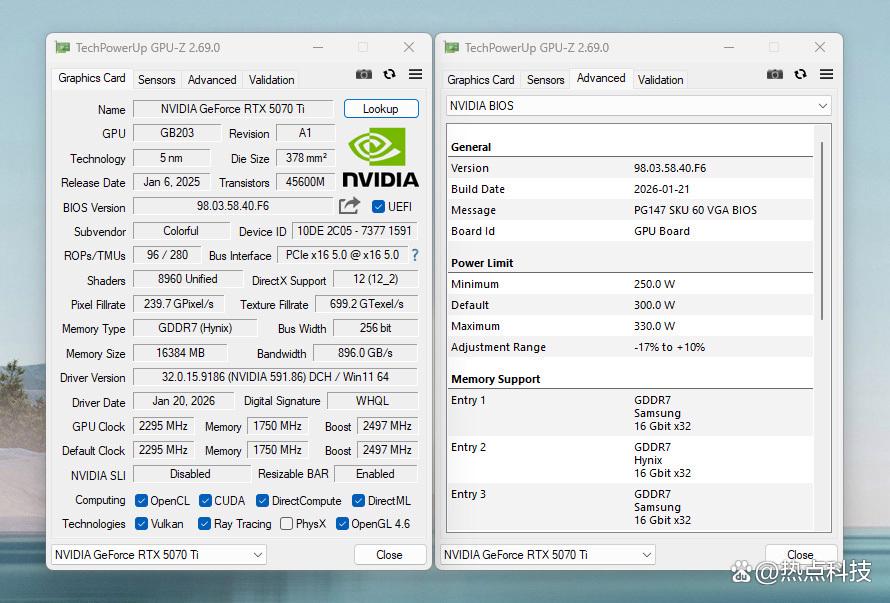Image resolution: width=890 pixels, height=603 pixels.
Task: Click the GPU field GB203
Action: click(x=177, y=133)
